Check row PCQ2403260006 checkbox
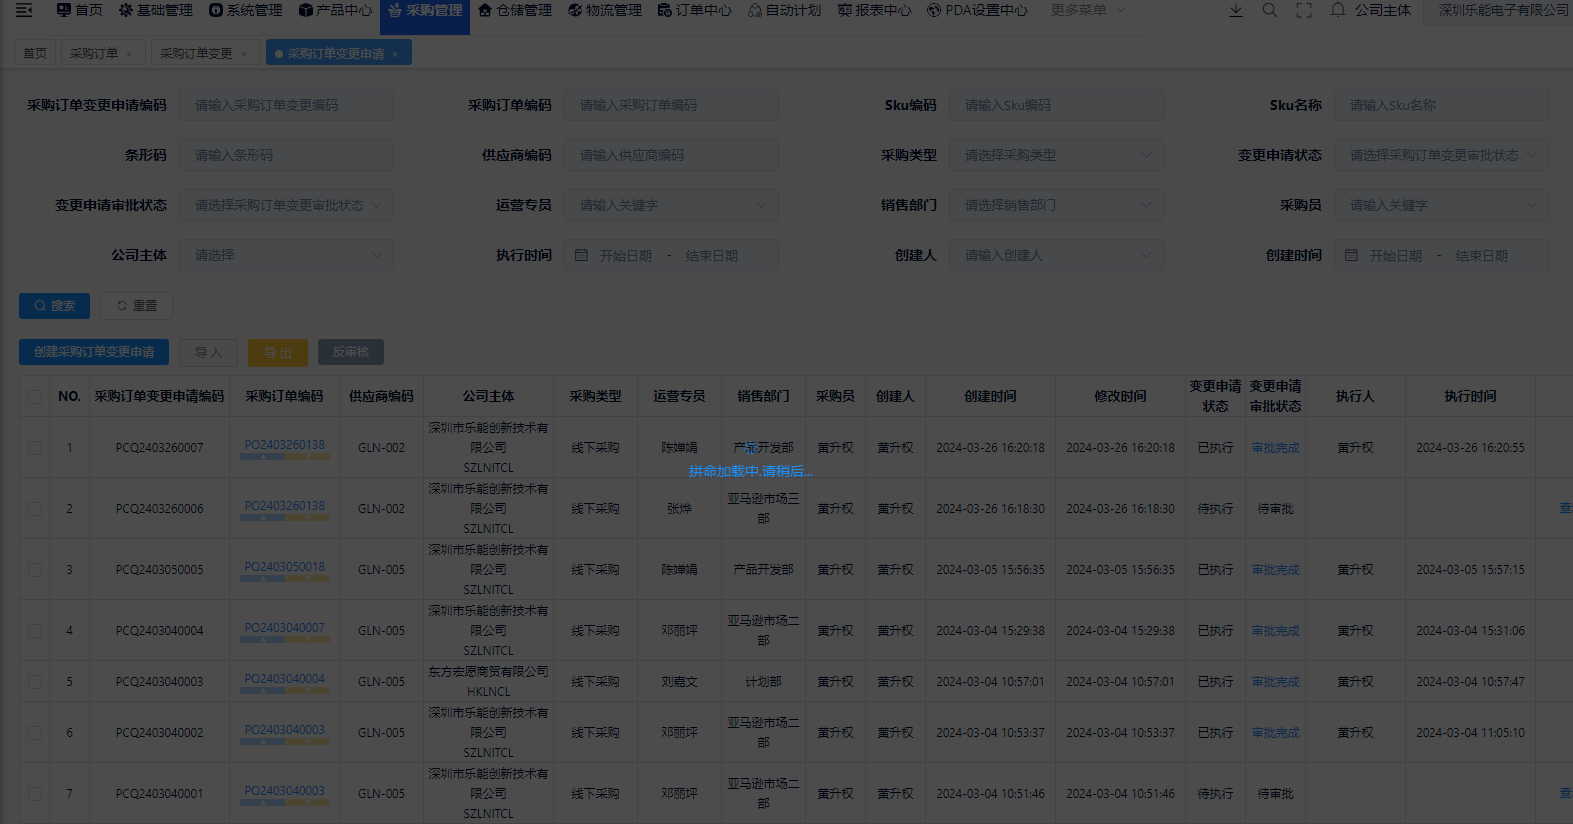This screenshot has height=824, width=1573. click(x=35, y=509)
